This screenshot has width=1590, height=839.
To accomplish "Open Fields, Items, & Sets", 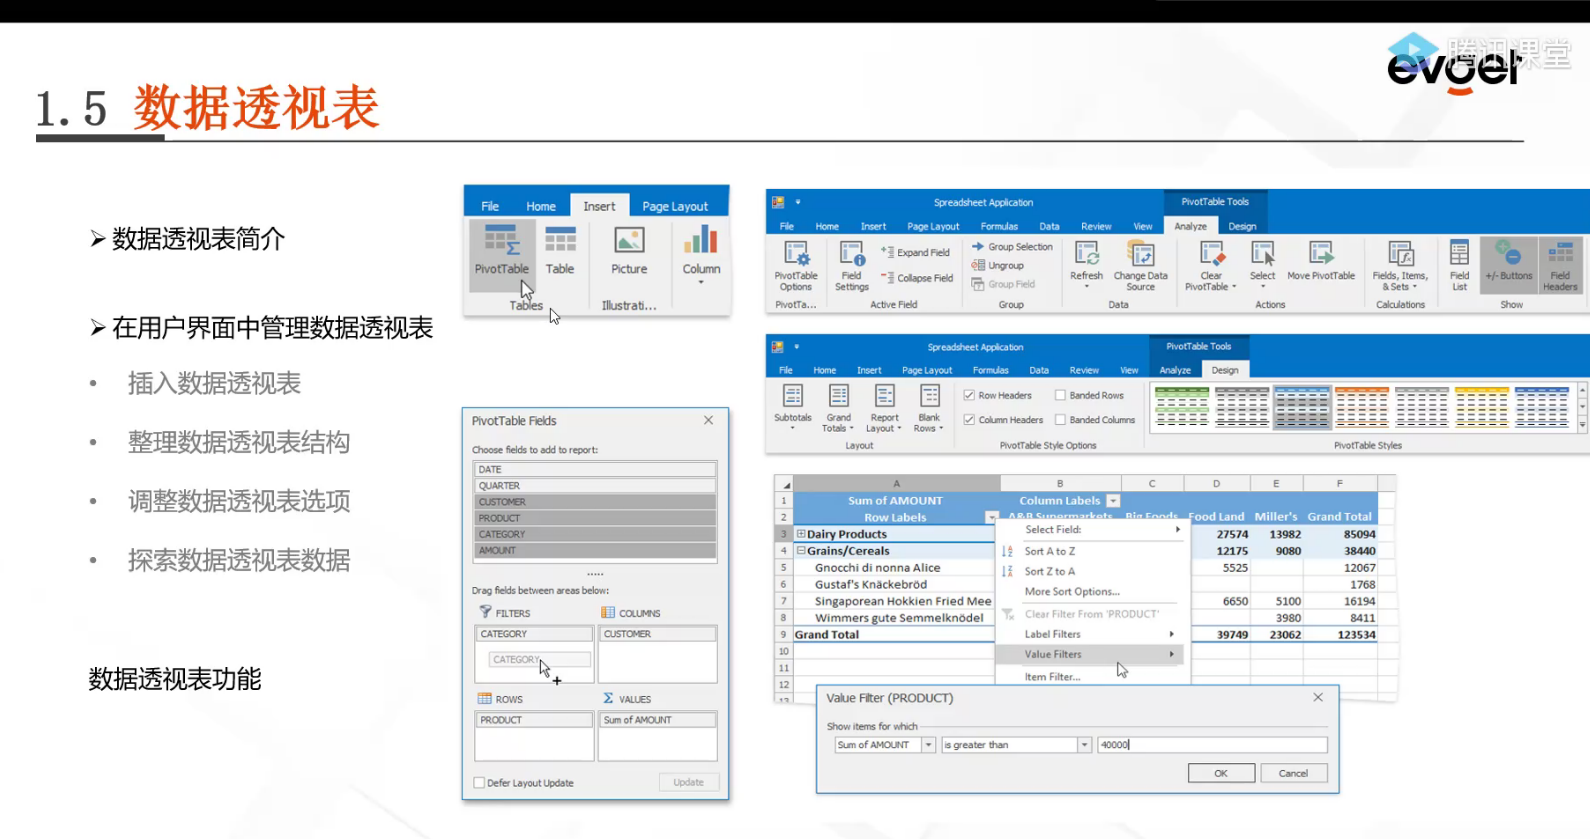I will tap(1400, 266).
